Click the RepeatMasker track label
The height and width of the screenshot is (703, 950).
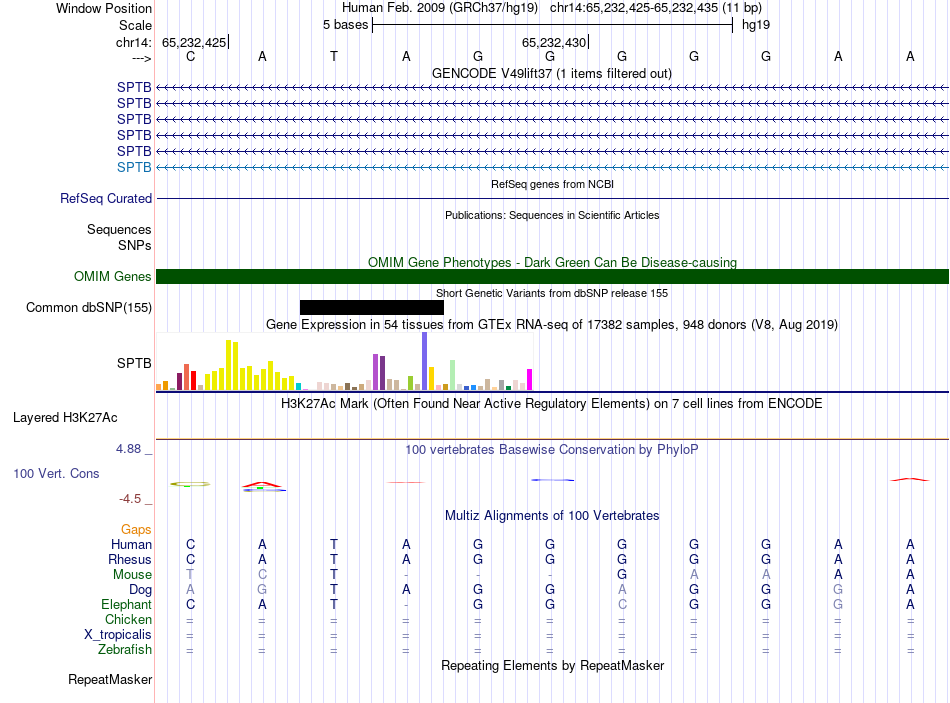pyautogui.click(x=110, y=679)
